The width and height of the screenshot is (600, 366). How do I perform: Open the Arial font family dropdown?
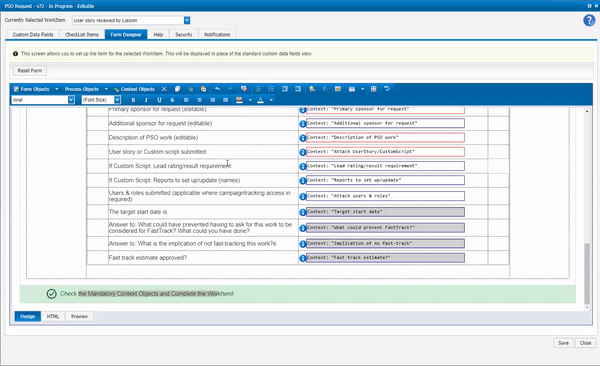pyautogui.click(x=71, y=100)
